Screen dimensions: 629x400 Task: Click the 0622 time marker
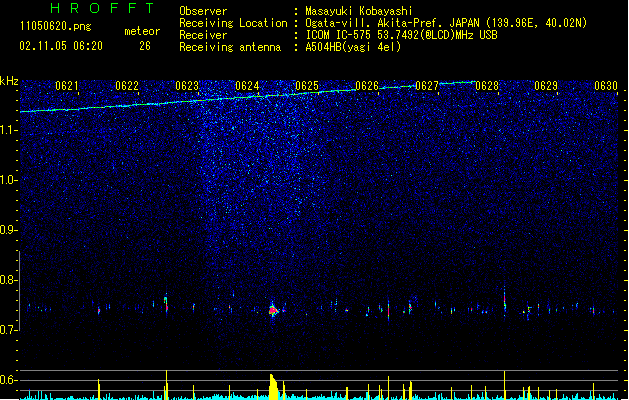(x=127, y=86)
